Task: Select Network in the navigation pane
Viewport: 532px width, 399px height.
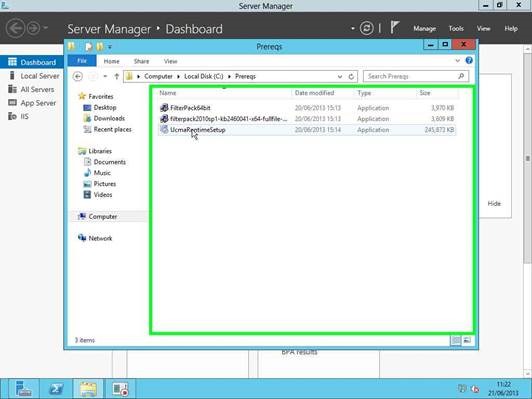Action: [100, 238]
